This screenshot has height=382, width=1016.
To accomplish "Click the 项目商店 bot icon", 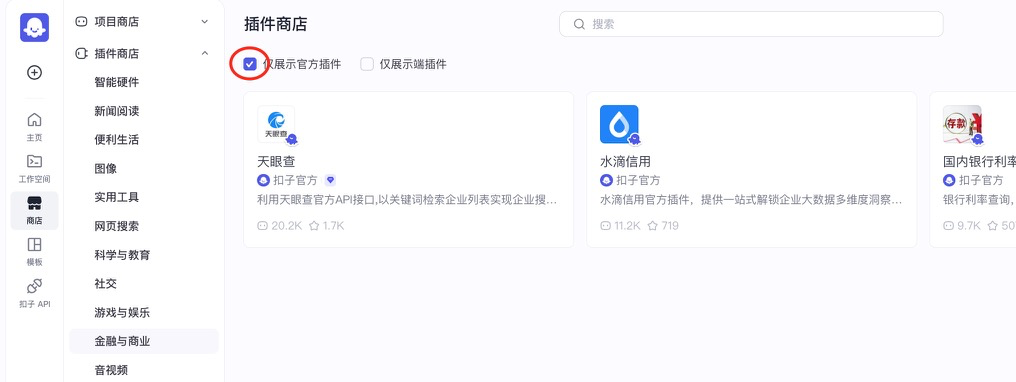I will pyautogui.click(x=82, y=21).
